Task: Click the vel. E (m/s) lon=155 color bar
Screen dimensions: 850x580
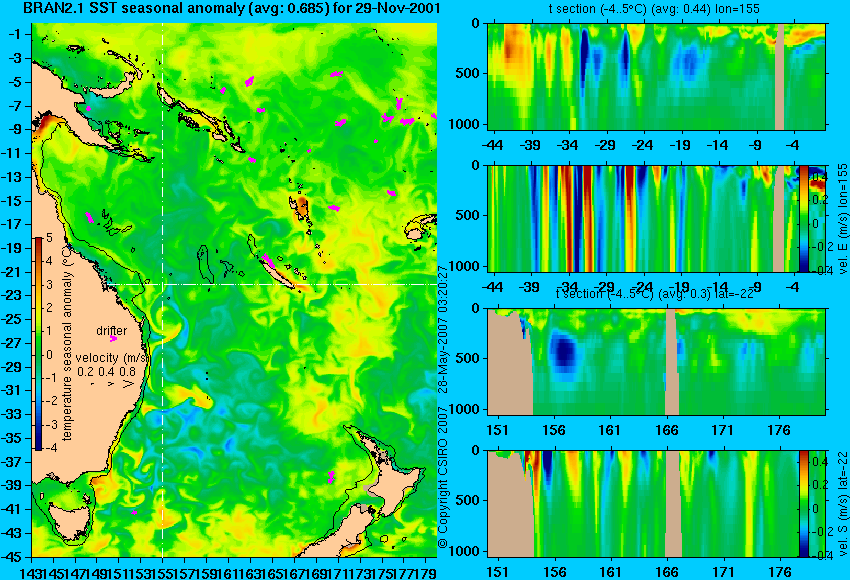Action: pyautogui.click(x=803, y=219)
